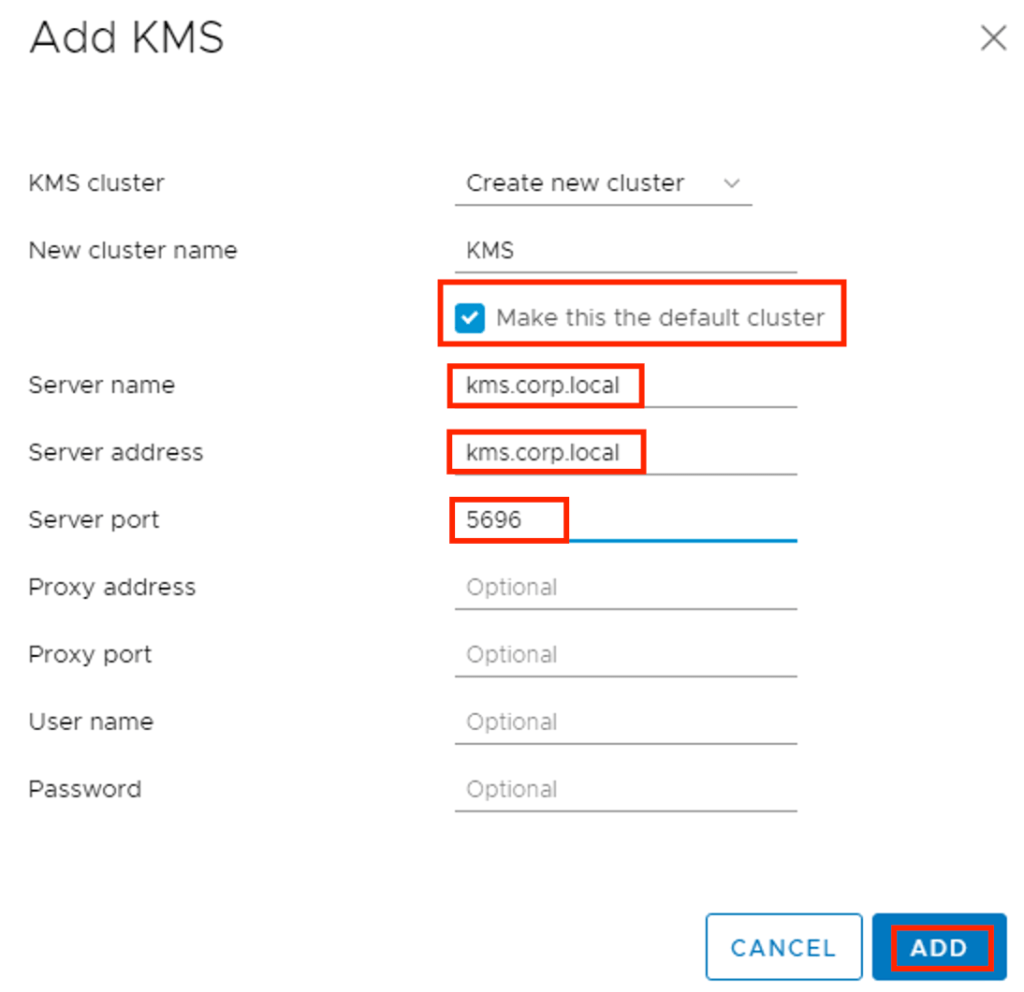Focus the Proxy port optional field
This screenshot has width=1024, height=992.
tap(625, 655)
